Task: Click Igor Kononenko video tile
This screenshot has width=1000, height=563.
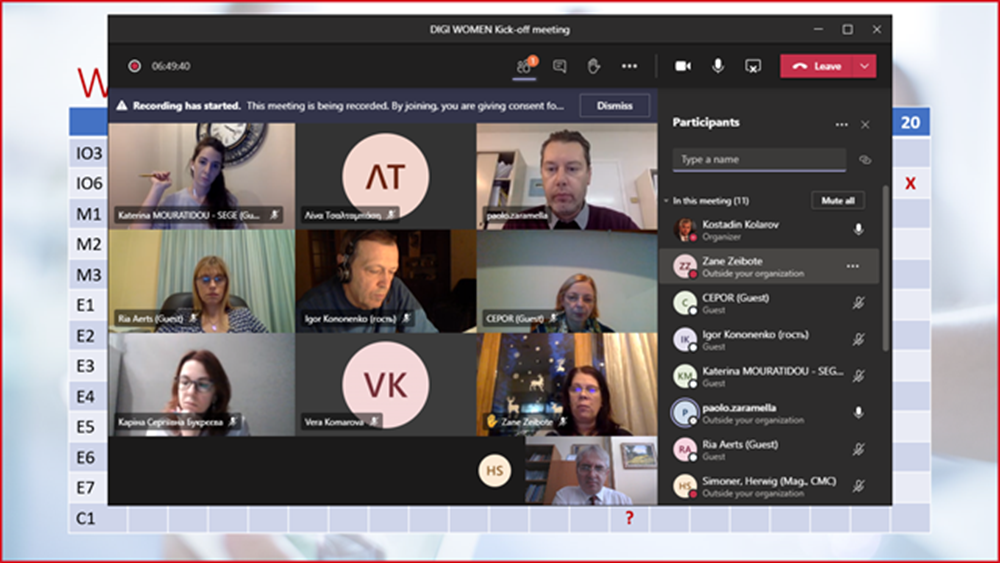Action: coord(386,281)
